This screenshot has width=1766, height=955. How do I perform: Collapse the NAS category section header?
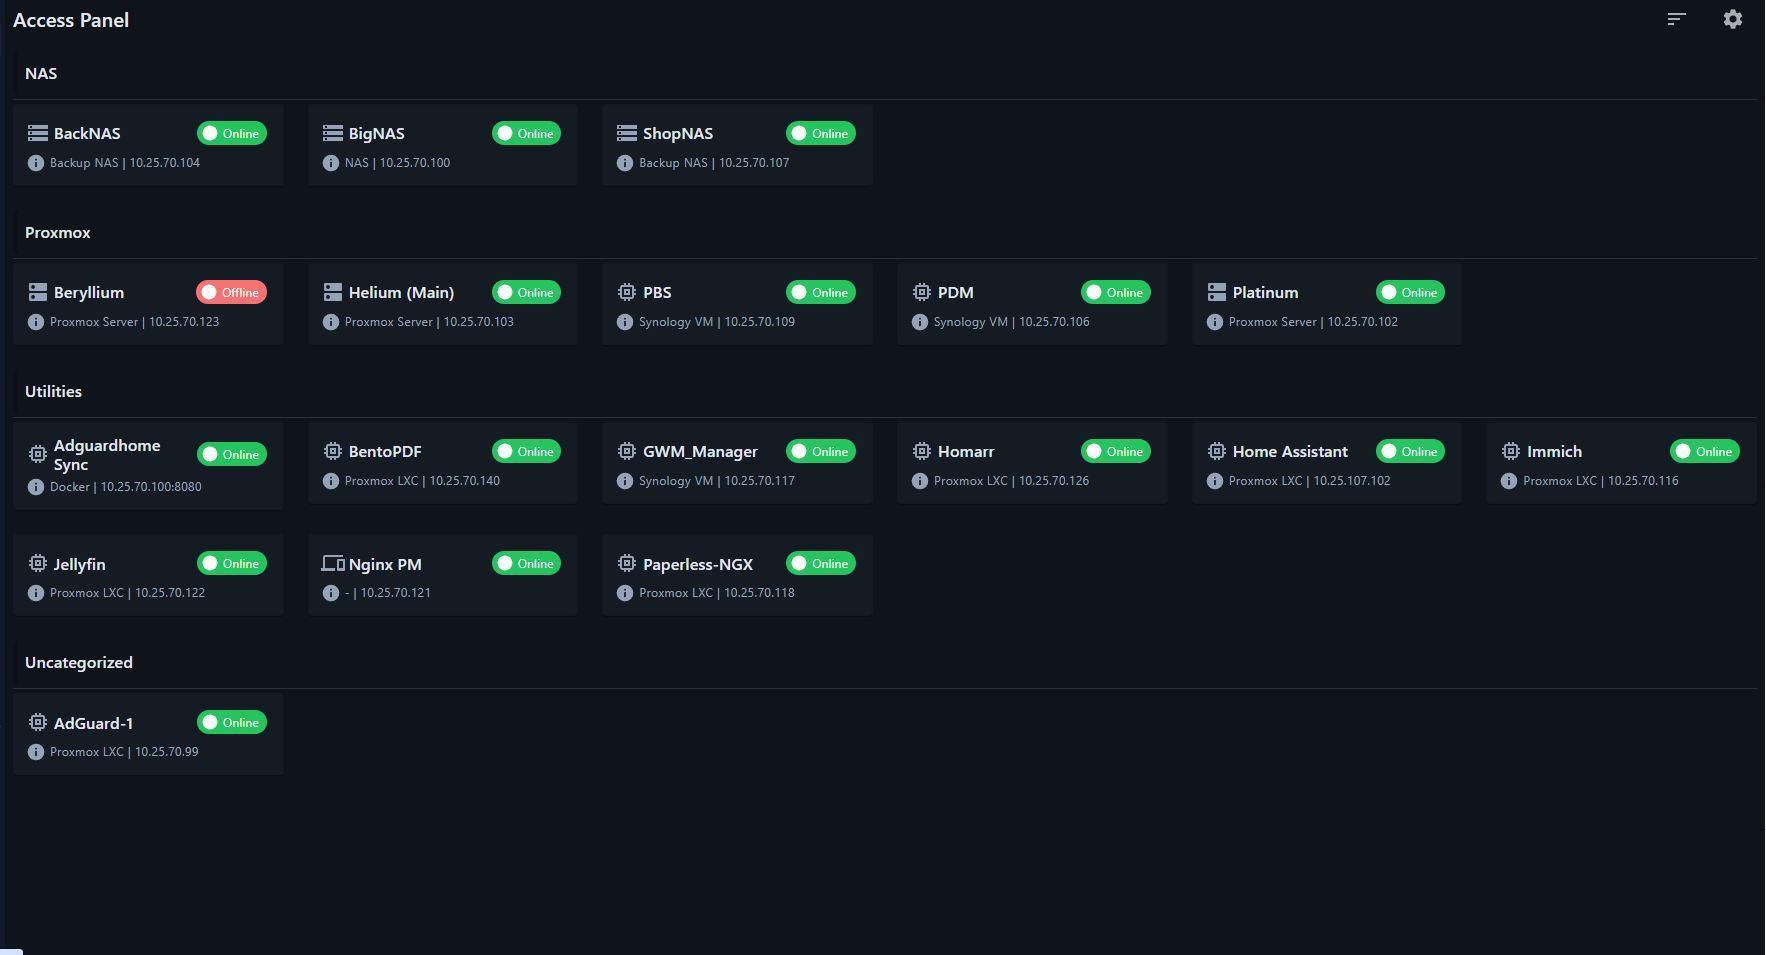tap(41, 74)
